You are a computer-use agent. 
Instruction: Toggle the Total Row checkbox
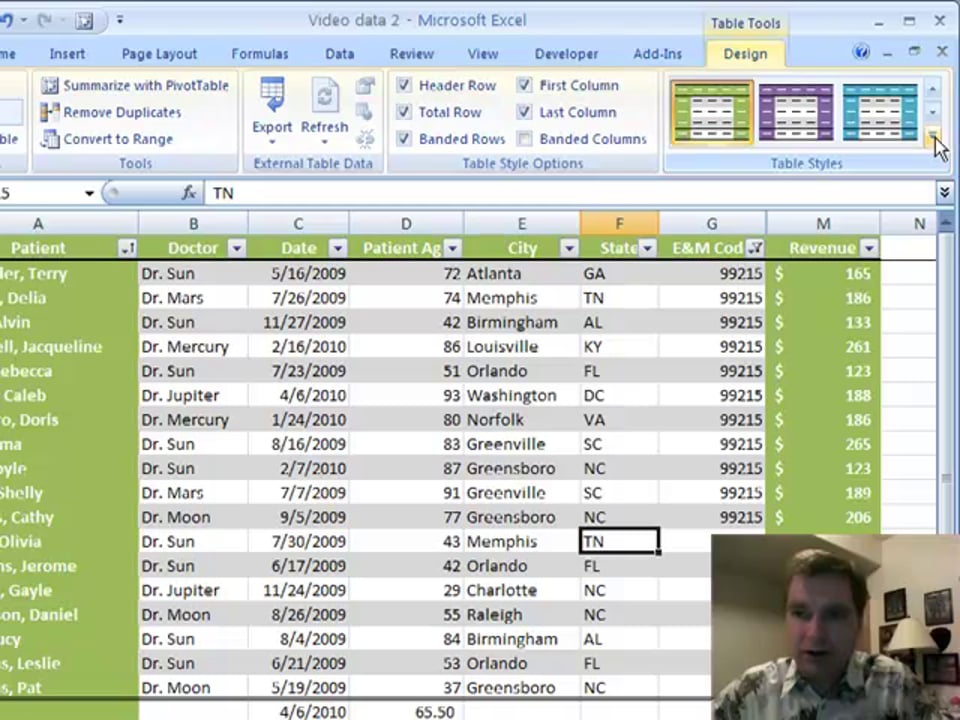pos(403,112)
